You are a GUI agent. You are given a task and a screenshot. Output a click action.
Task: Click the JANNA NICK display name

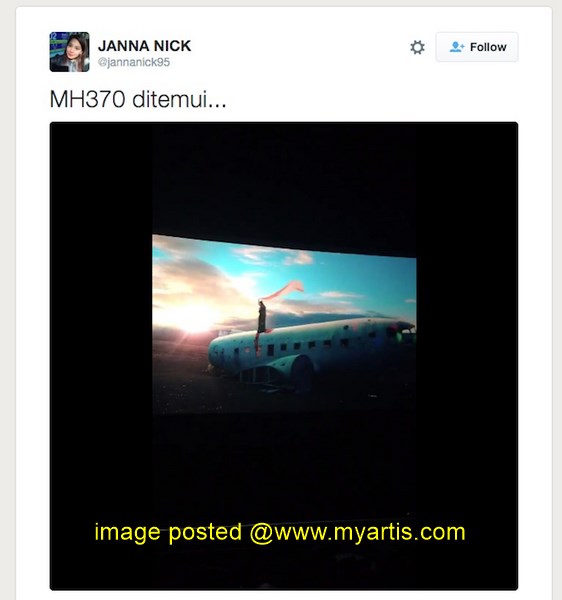pos(144,46)
